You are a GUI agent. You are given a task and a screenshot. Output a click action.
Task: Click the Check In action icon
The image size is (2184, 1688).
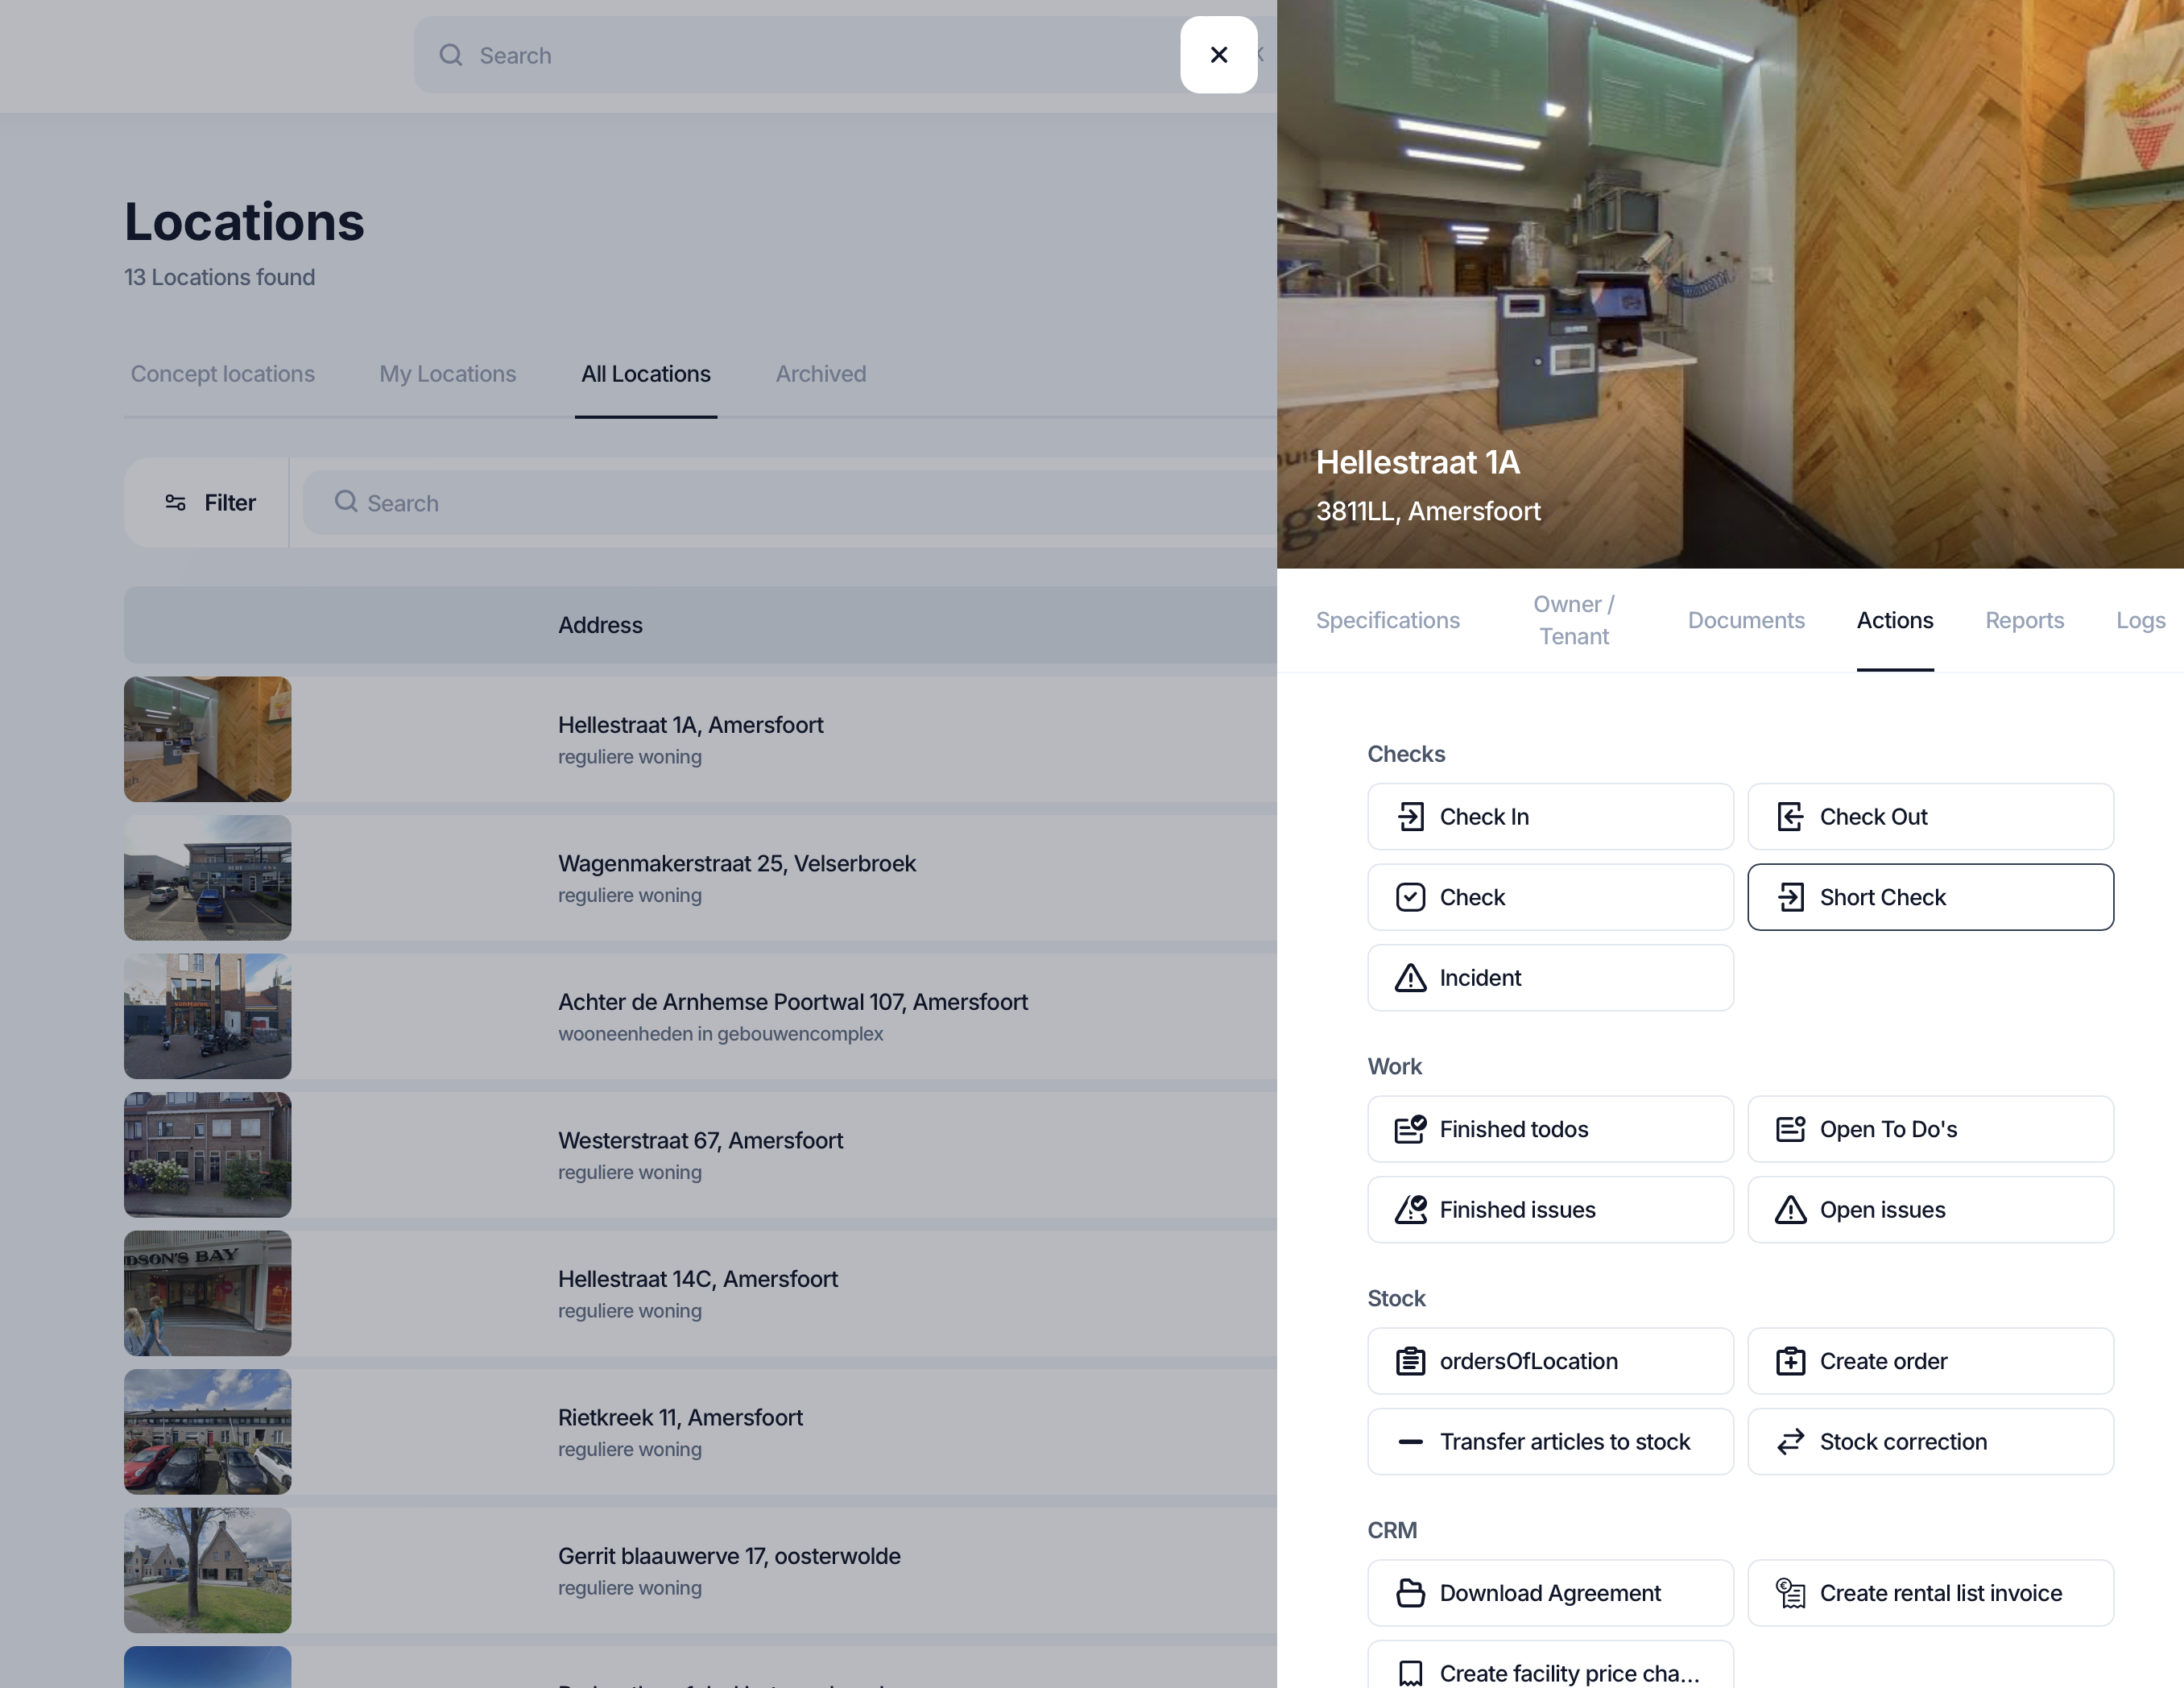tap(1410, 817)
